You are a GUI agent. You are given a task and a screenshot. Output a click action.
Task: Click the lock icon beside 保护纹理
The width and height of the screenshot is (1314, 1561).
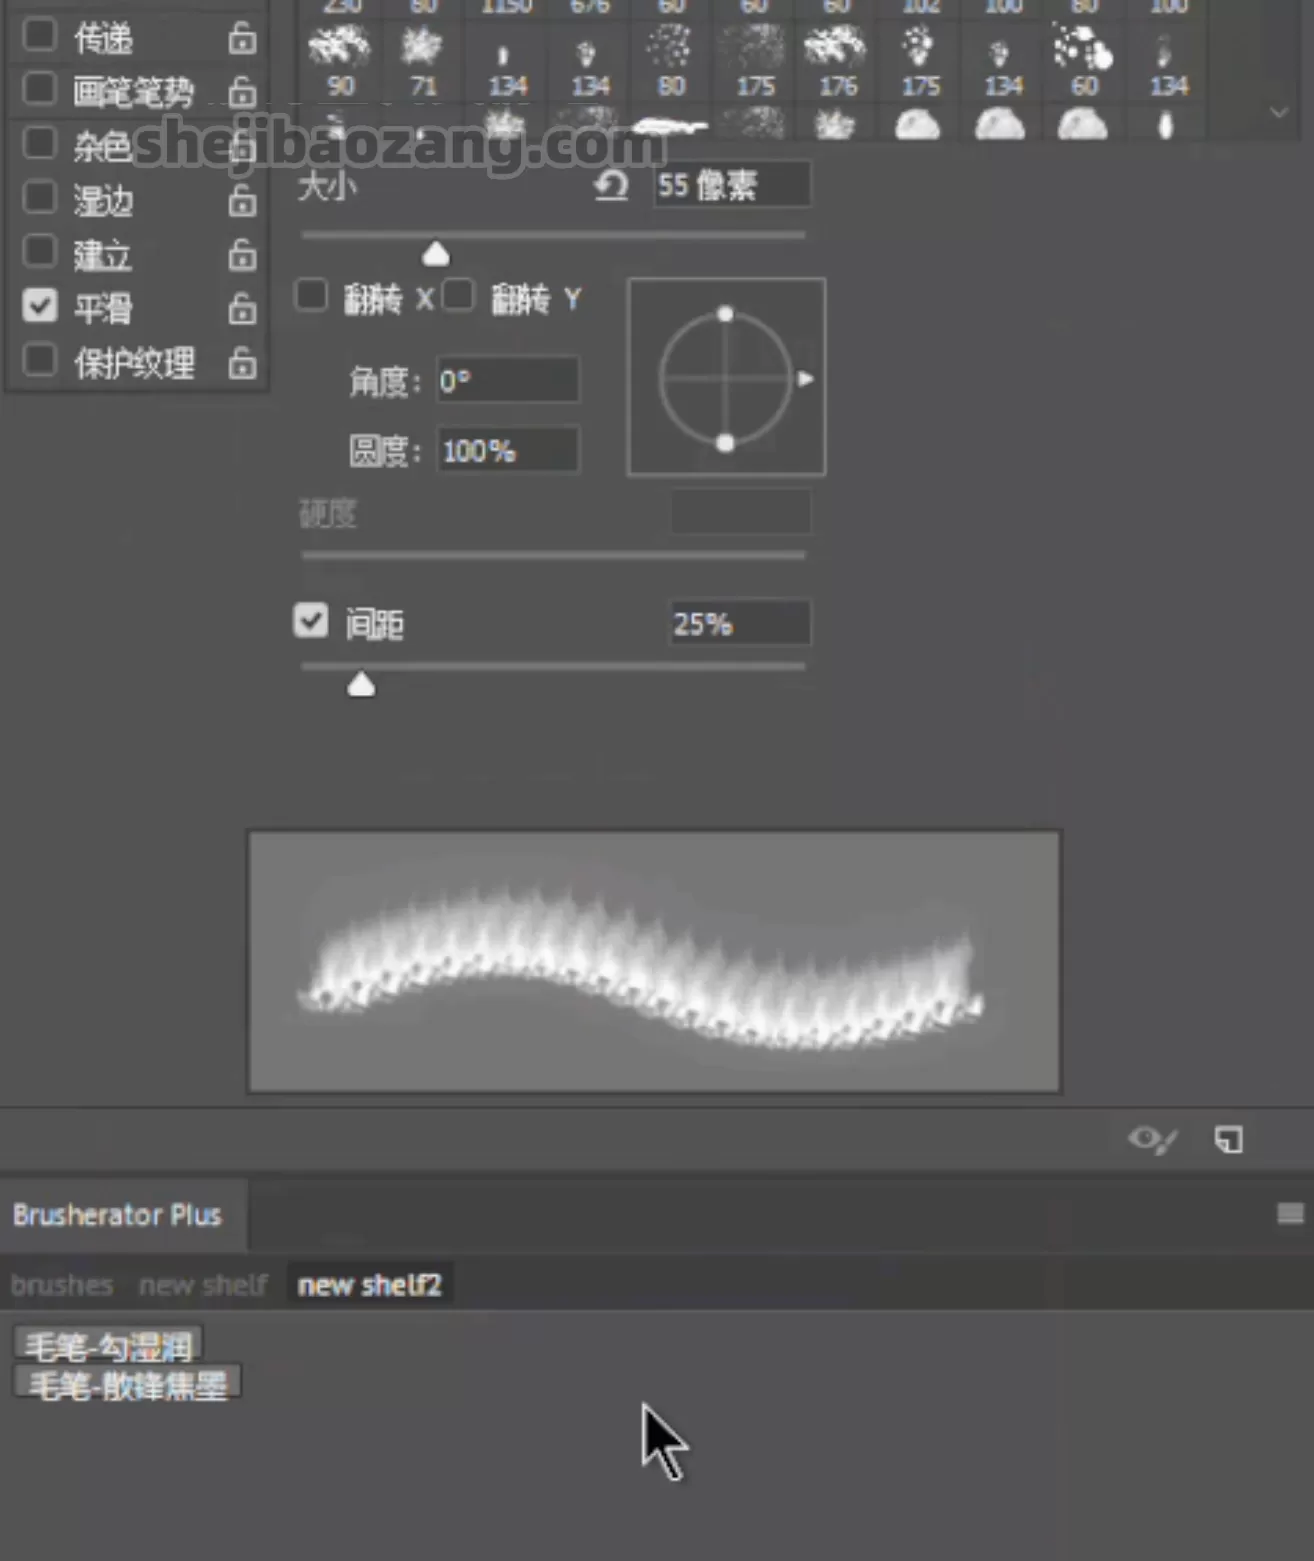242,363
